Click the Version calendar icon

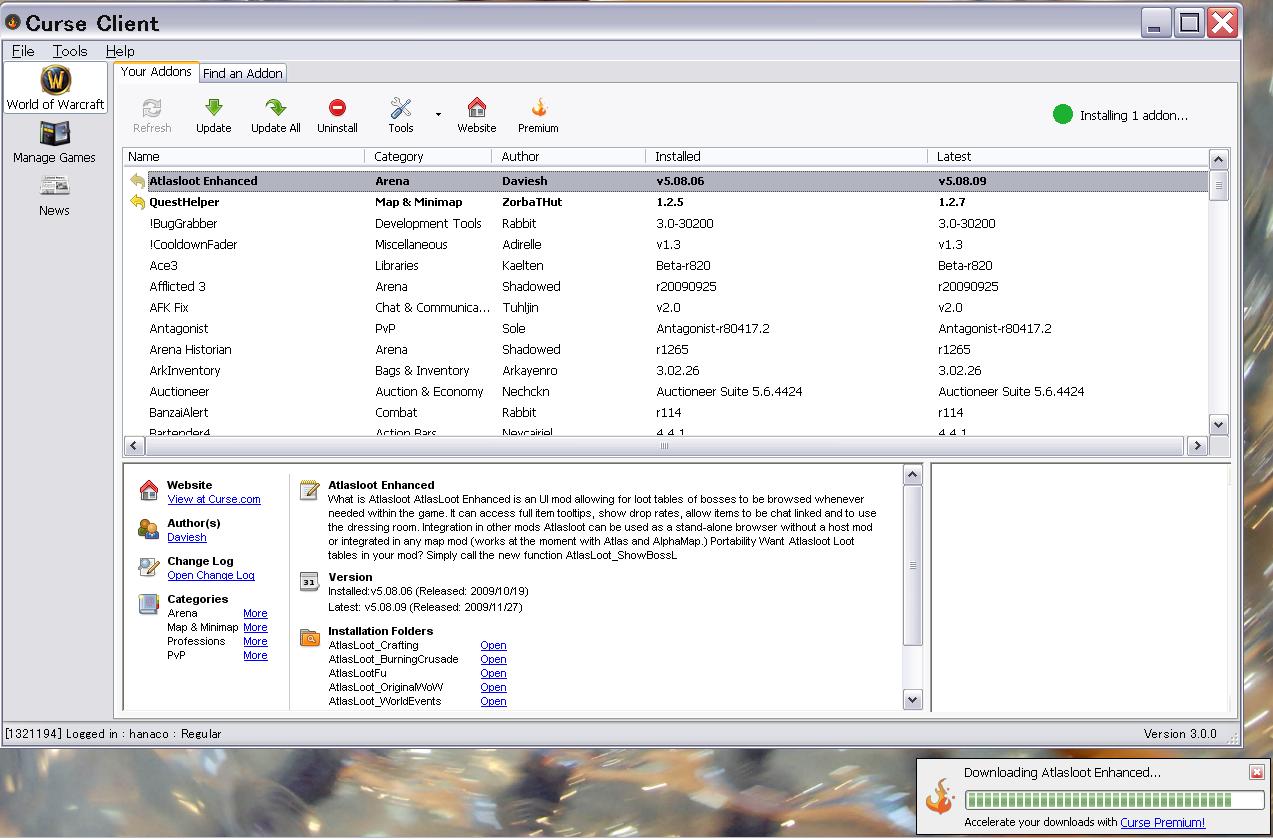(x=310, y=581)
